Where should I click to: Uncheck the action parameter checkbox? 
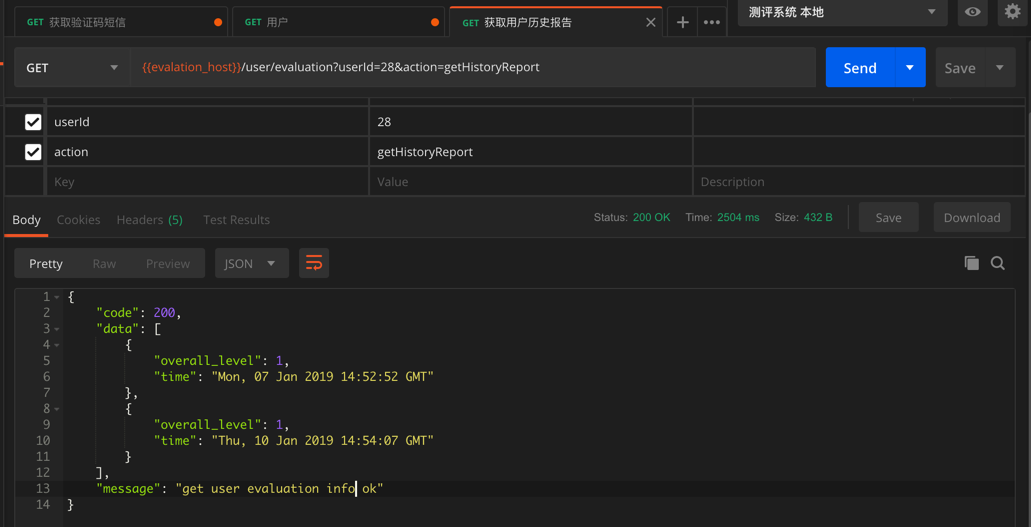point(33,152)
